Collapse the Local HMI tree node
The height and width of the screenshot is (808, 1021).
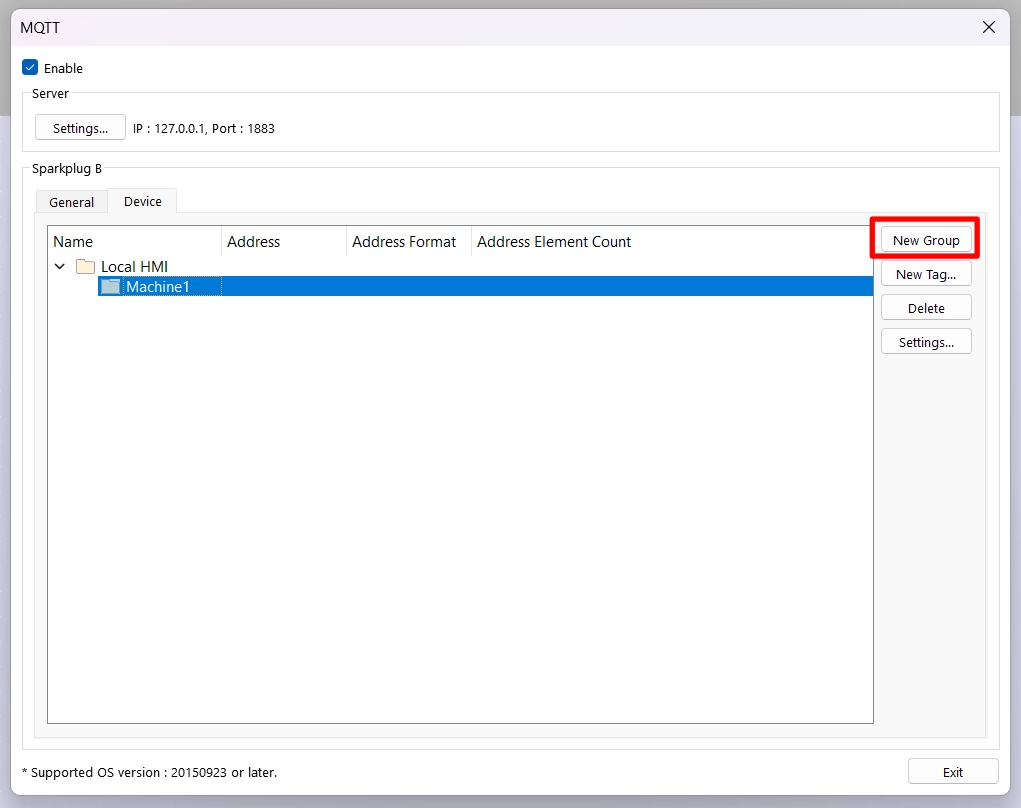coord(59,266)
